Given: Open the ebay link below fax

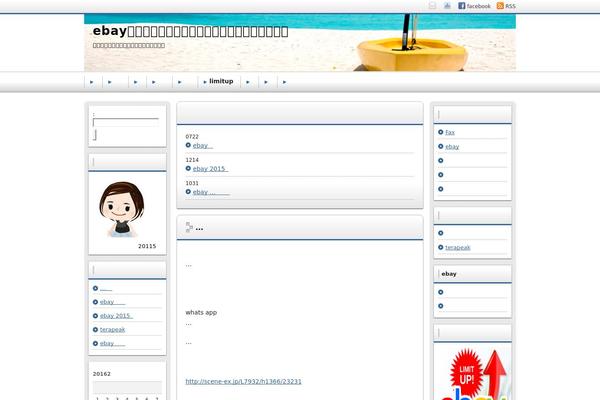Looking at the screenshot, I should pos(452,147).
